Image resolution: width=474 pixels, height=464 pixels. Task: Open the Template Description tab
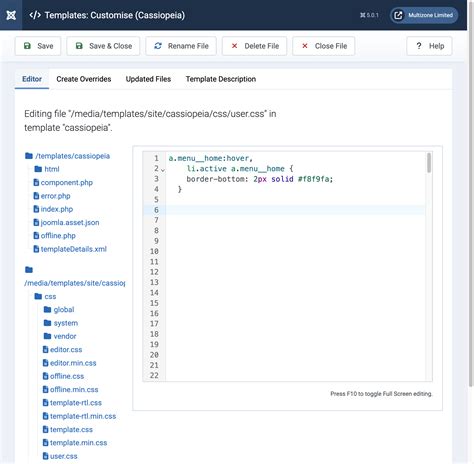click(221, 79)
